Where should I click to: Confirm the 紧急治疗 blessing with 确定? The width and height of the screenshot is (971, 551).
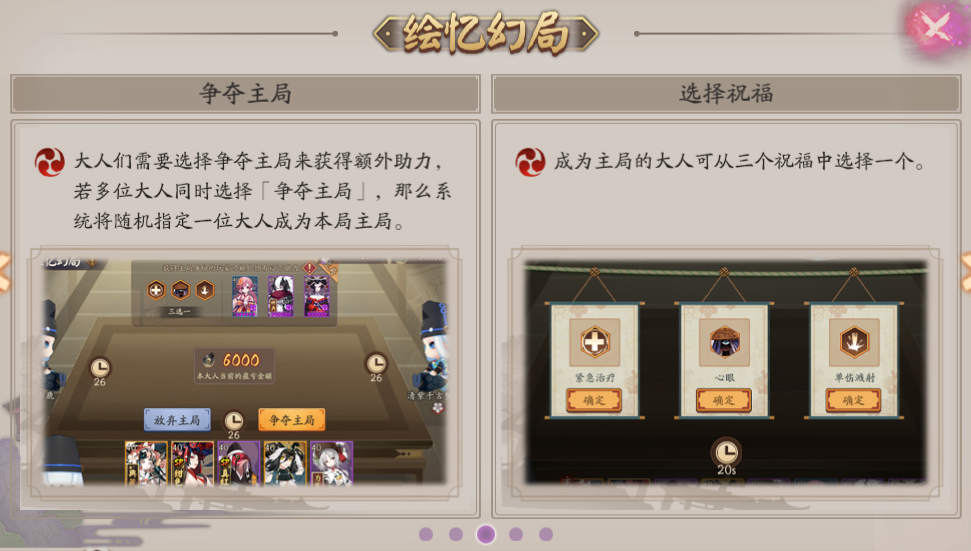click(x=594, y=400)
